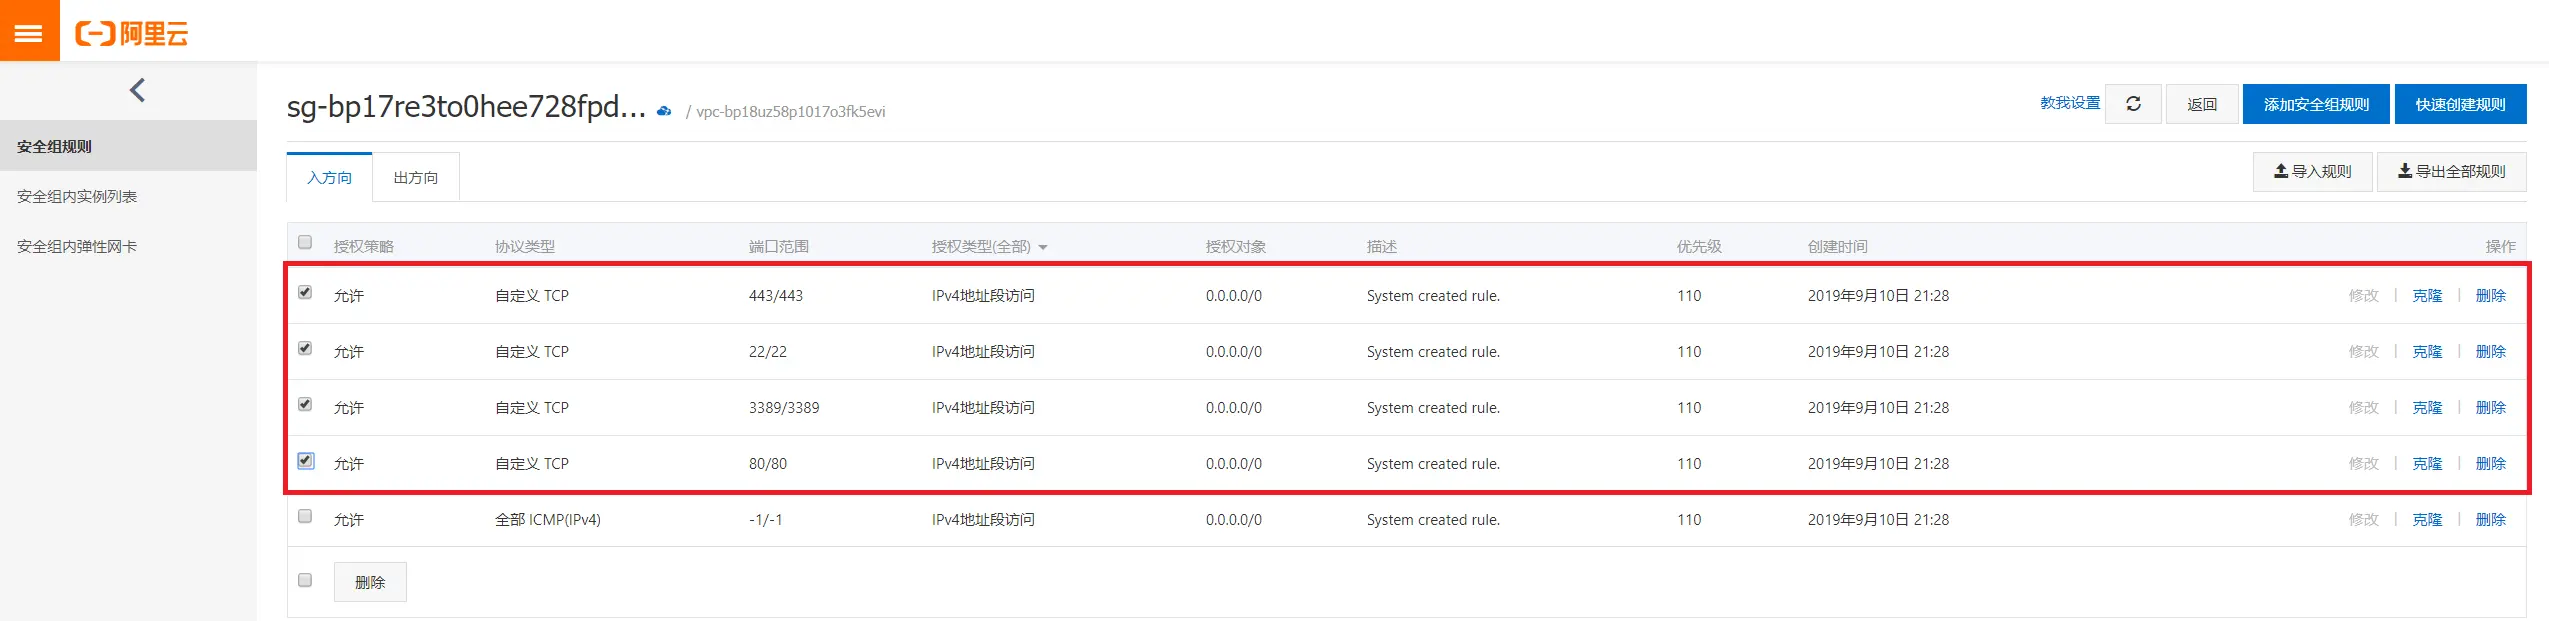The height and width of the screenshot is (621, 2549).
Task: Clone the 80/80 rule
Action: (2427, 463)
